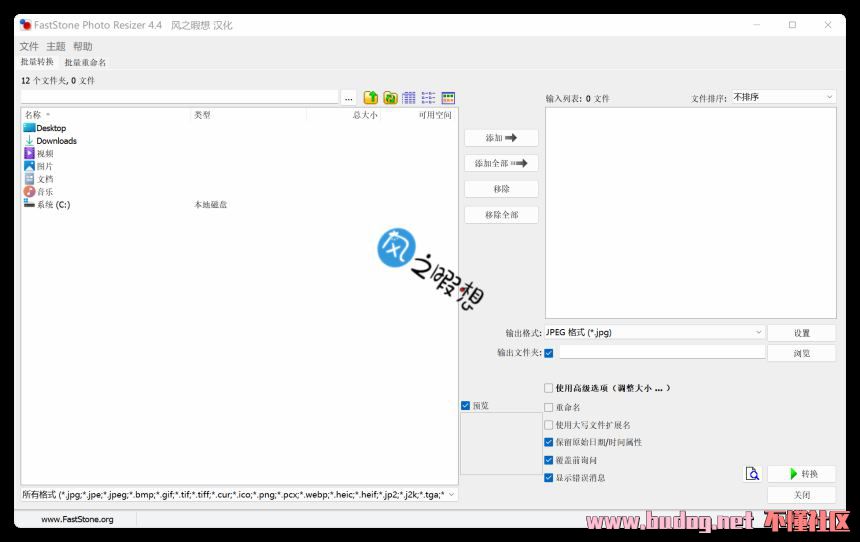
Task: Click the folder path input field
Action: [x=179, y=97]
